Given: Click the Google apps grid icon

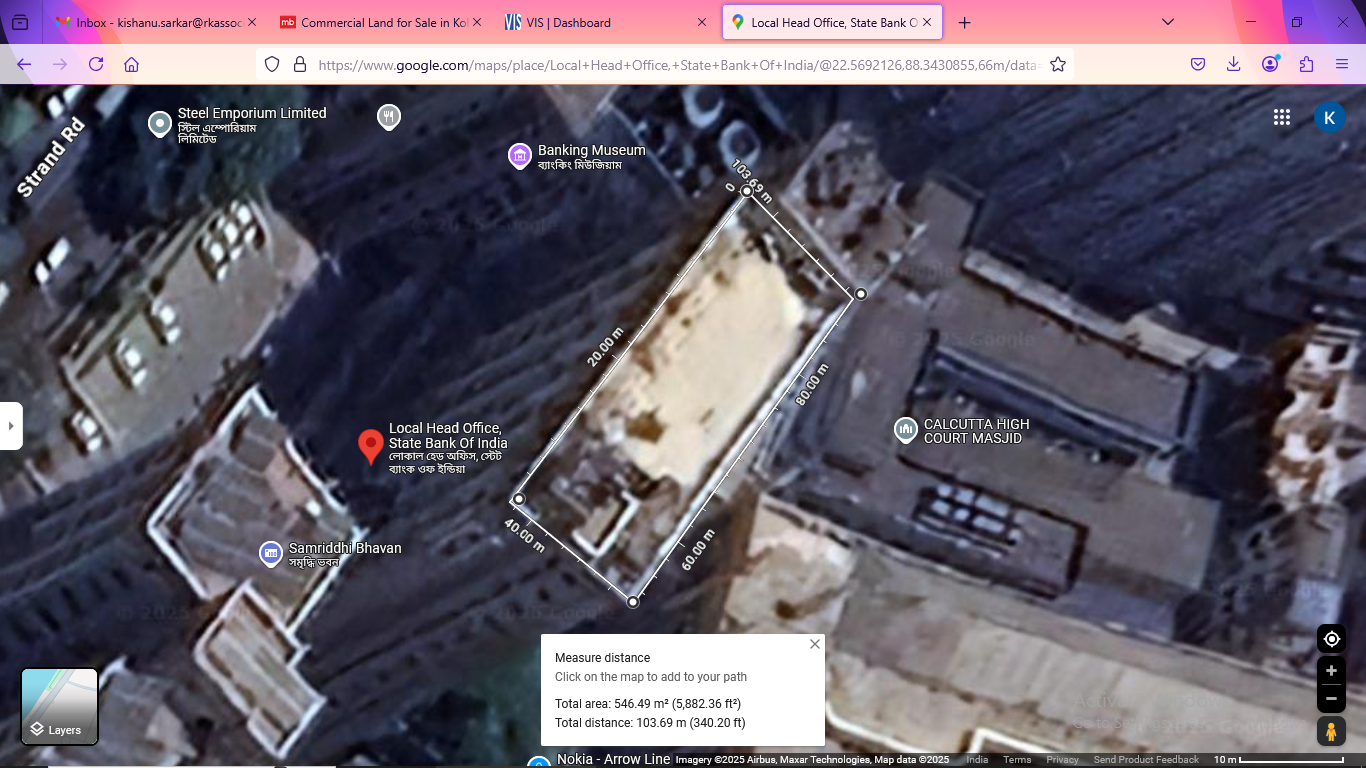Looking at the screenshot, I should (1282, 117).
